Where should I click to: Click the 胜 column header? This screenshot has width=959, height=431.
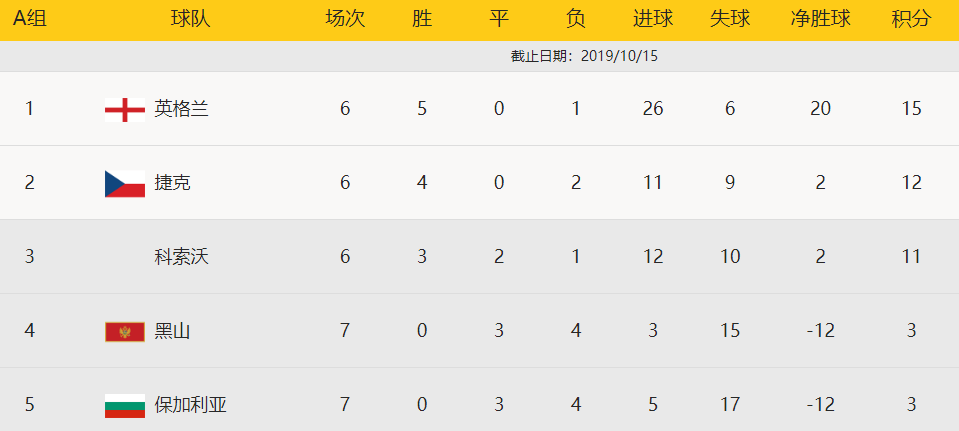tap(422, 19)
